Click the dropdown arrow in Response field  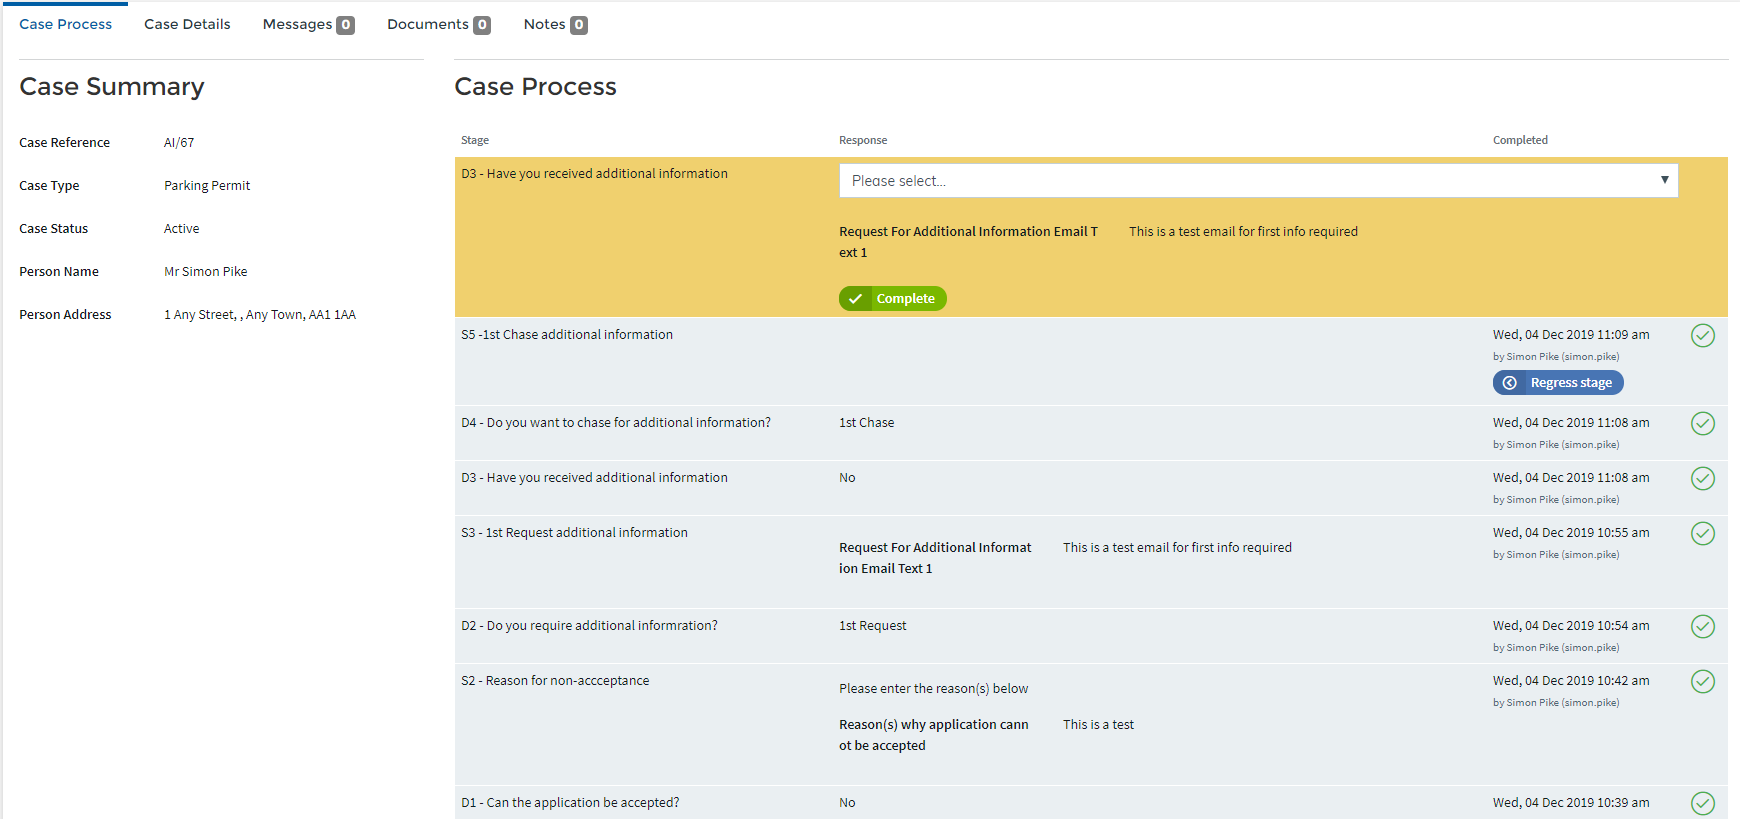(1664, 181)
